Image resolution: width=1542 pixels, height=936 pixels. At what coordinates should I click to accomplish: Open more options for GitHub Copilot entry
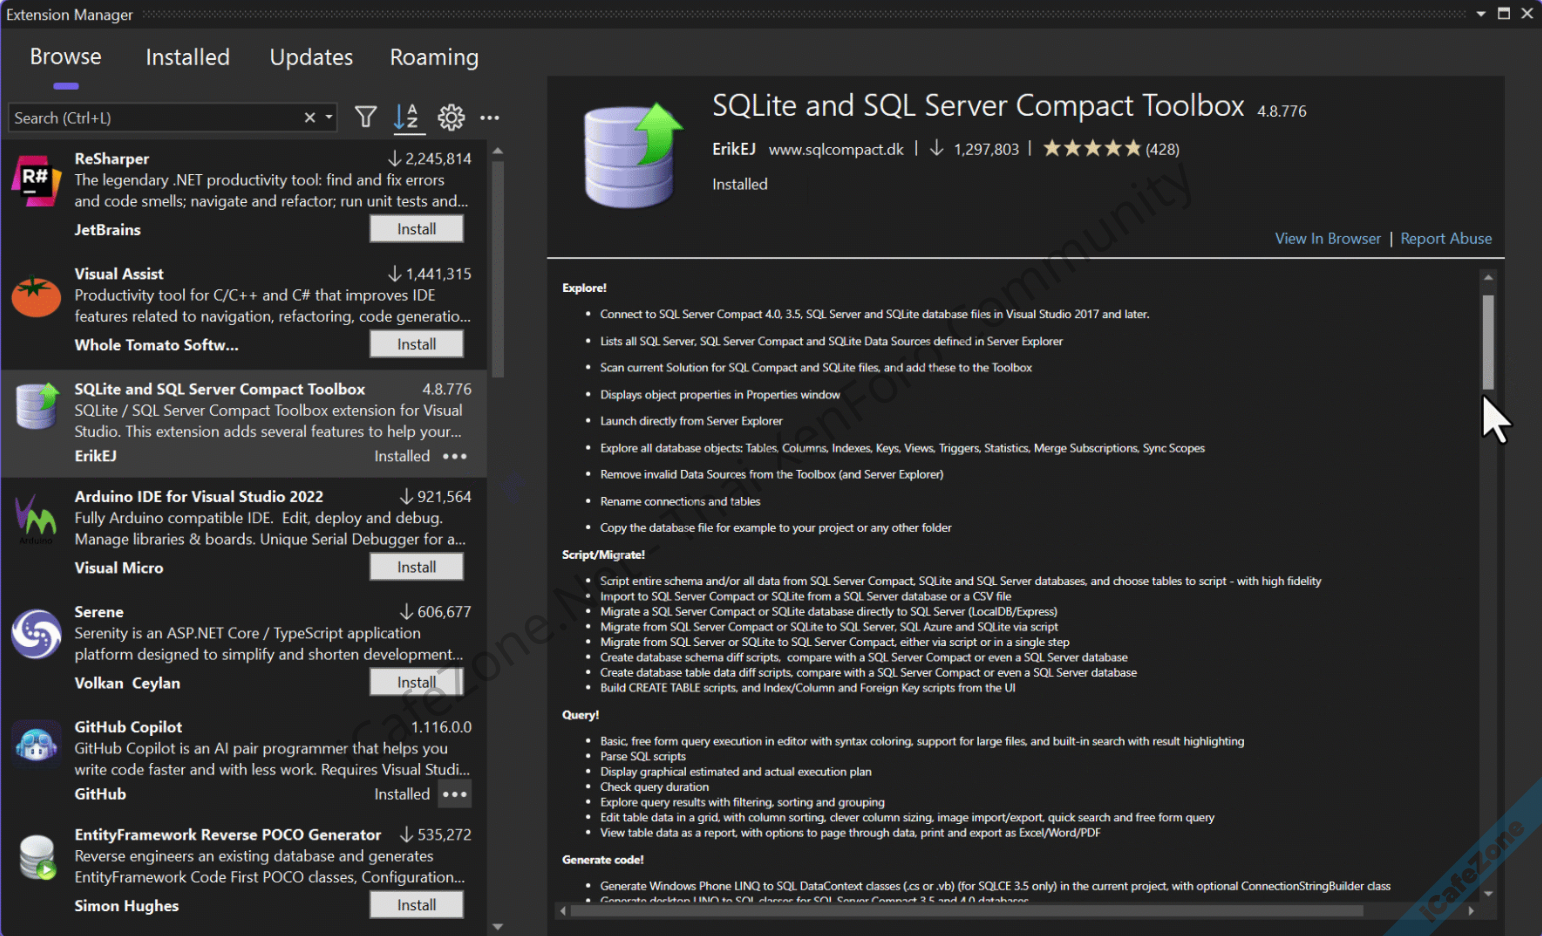(455, 794)
